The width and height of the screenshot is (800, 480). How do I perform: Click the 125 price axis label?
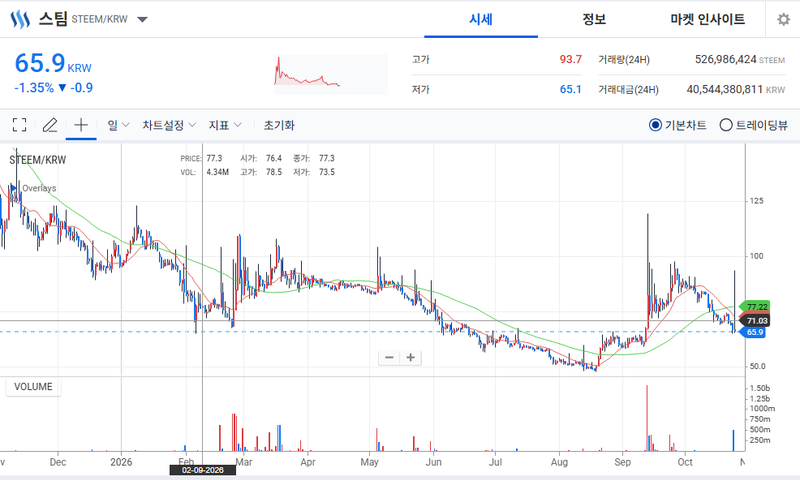757,201
